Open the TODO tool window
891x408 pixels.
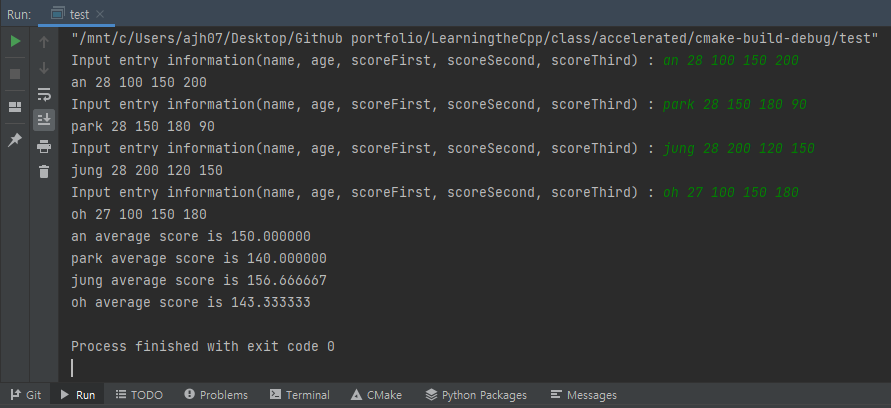tap(139, 395)
